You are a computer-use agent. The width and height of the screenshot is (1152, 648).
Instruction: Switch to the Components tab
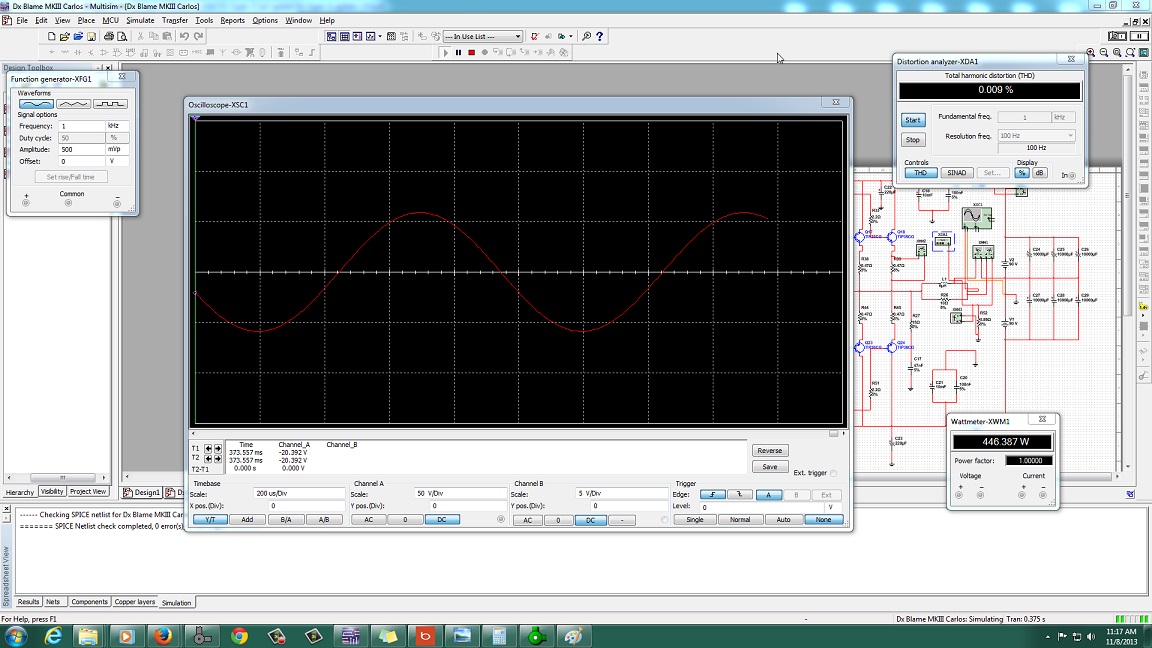click(90, 602)
